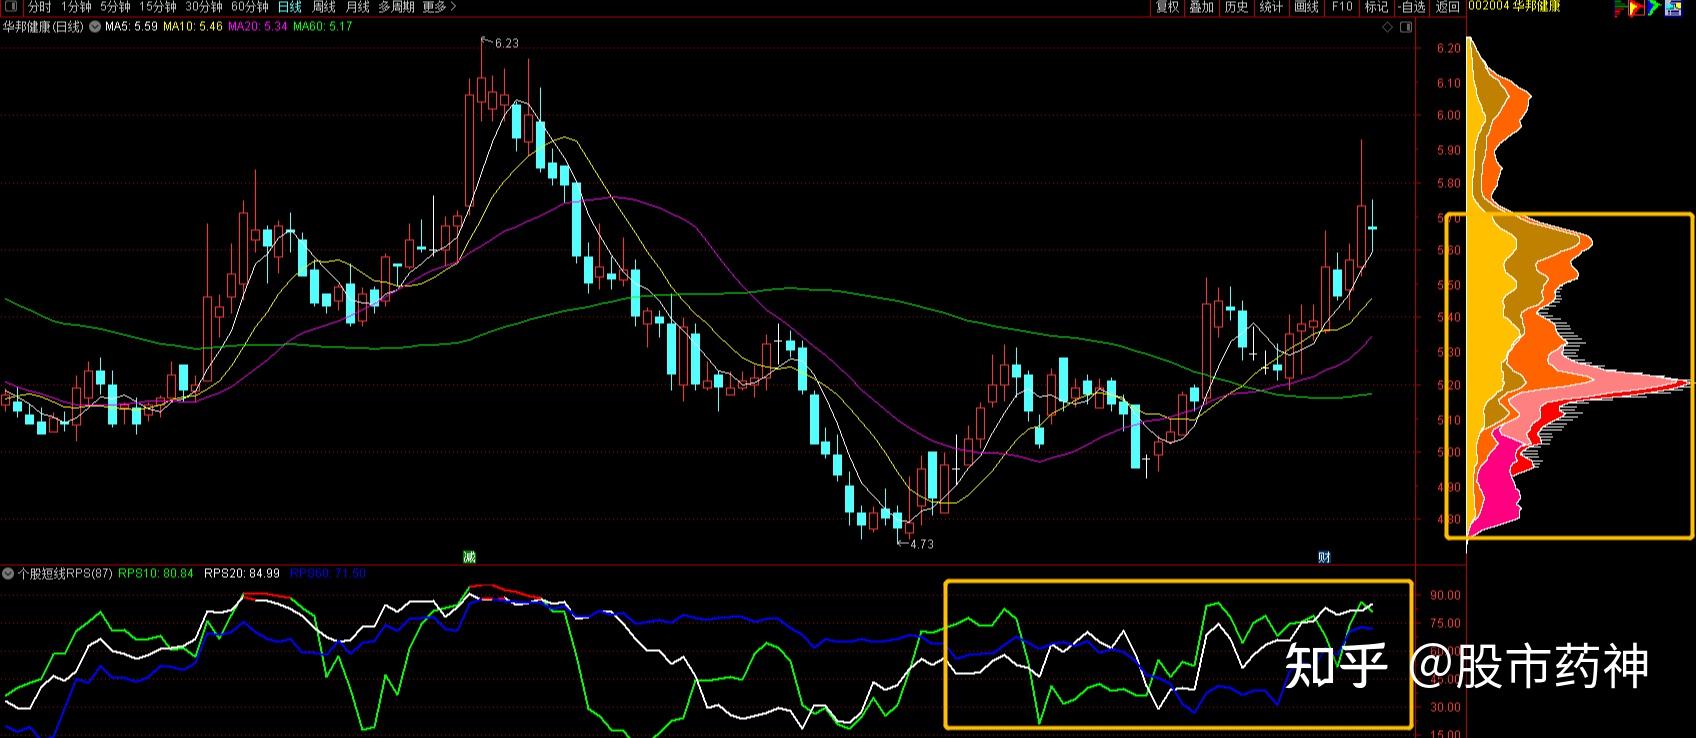The width and height of the screenshot is (1696, 738).
Task: Switch to the 周线 weekly tab
Action: [324, 7]
